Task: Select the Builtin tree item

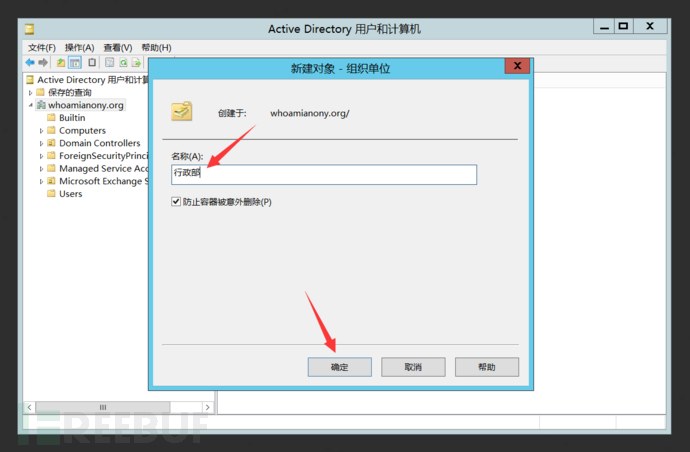Action: click(72, 118)
